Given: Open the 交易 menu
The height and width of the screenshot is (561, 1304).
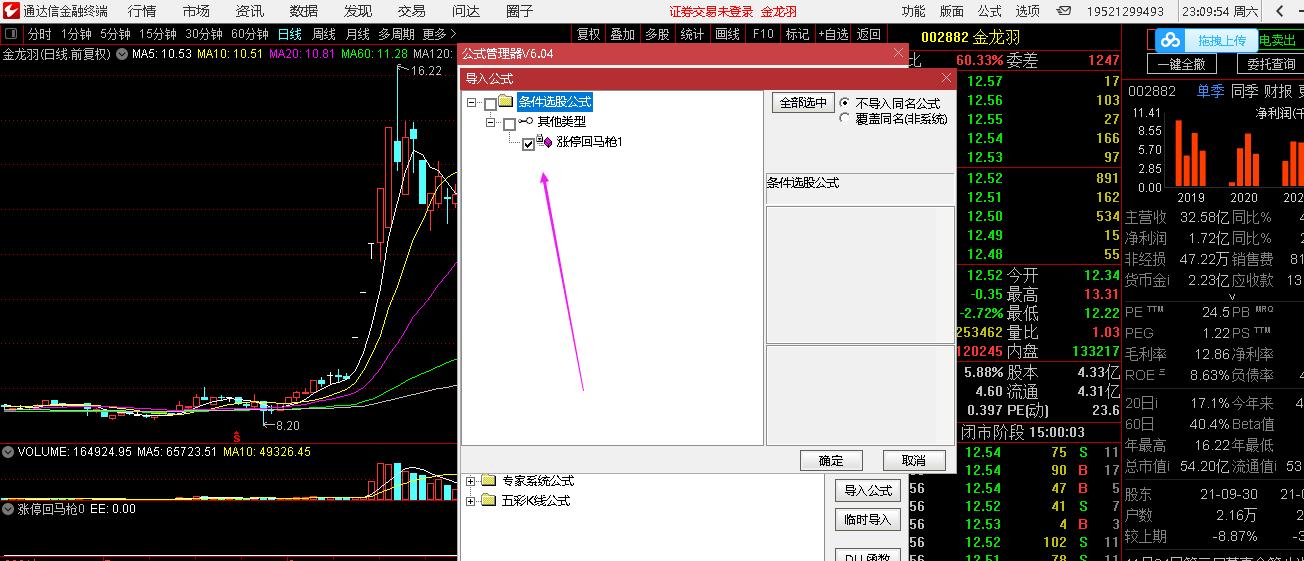Looking at the screenshot, I should point(412,12).
